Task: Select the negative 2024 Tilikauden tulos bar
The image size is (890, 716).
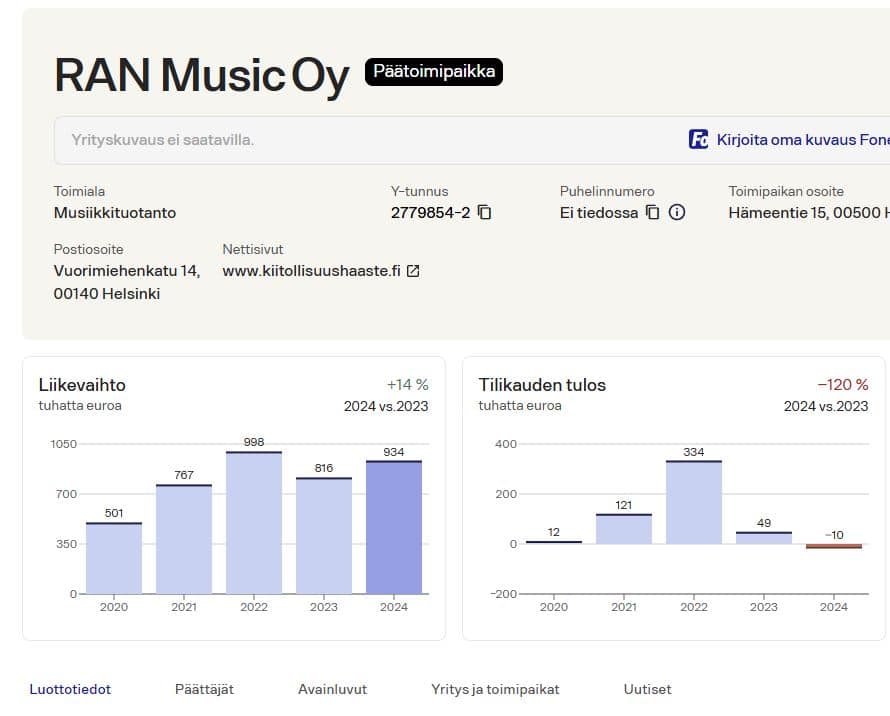Action: point(834,546)
